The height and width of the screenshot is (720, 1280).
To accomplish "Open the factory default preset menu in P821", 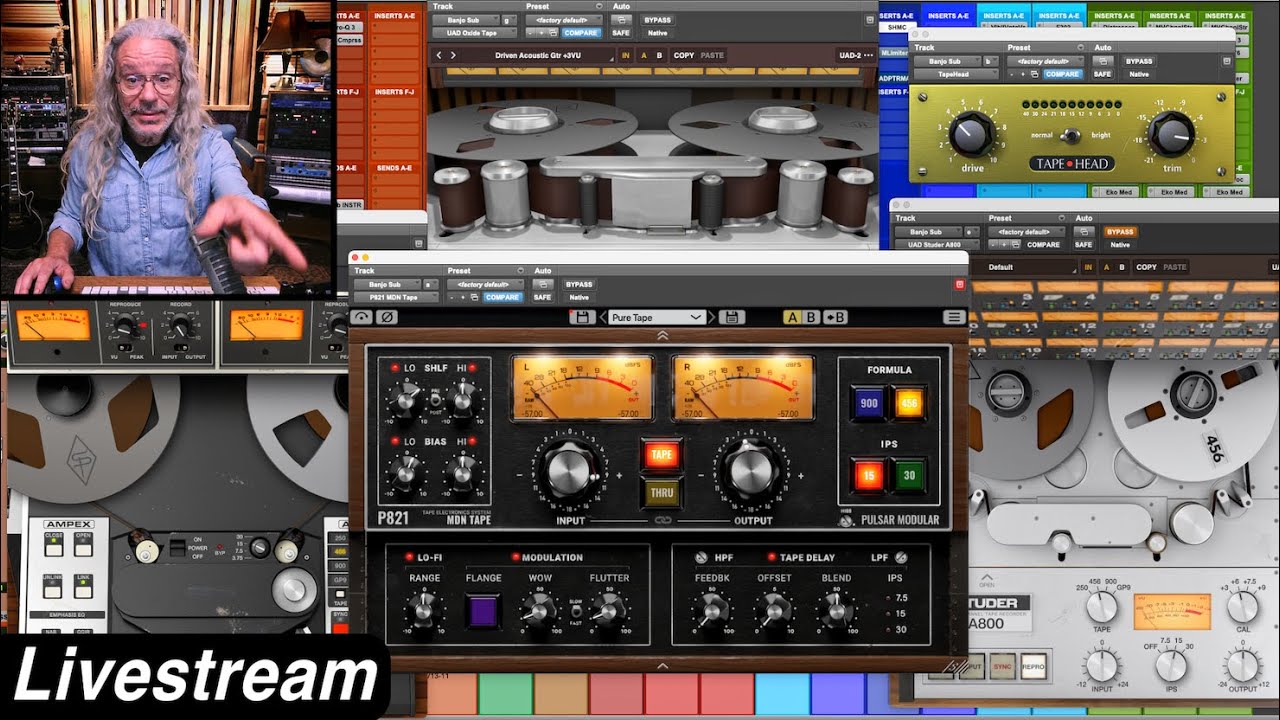I will tap(484, 284).
